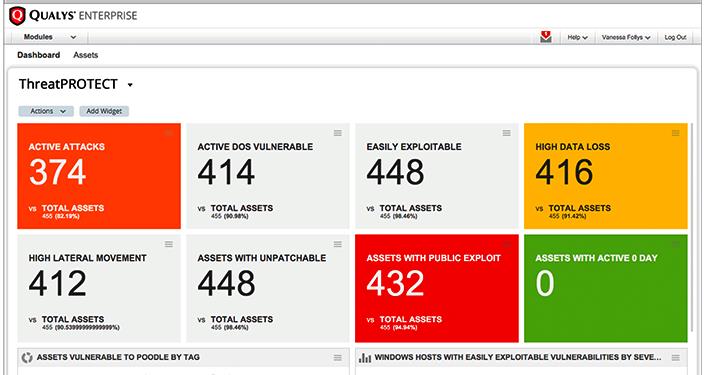Open High Data Loss widget menu icon

point(675,133)
